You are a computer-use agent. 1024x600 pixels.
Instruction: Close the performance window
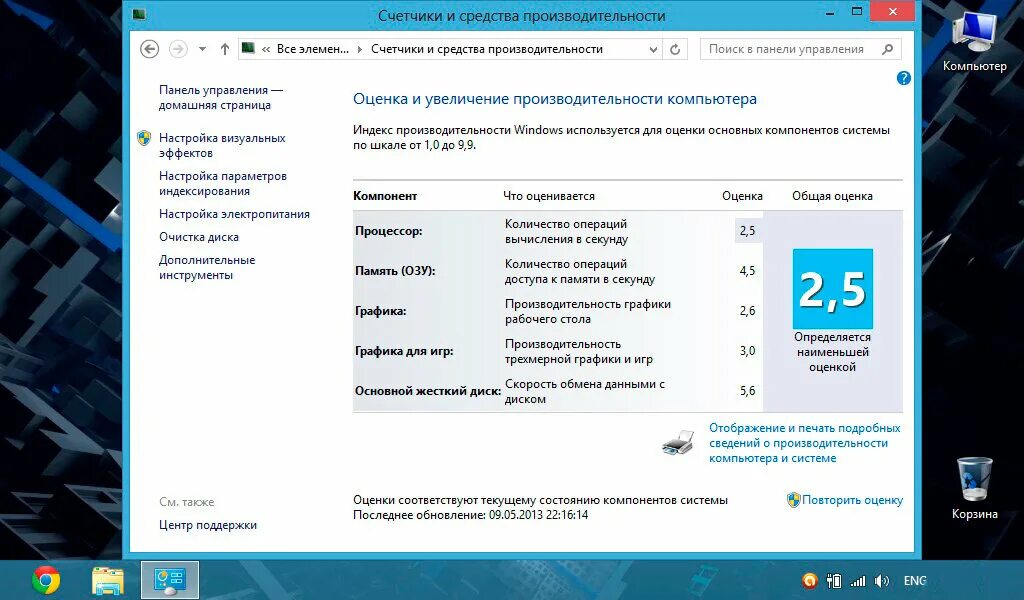(893, 12)
